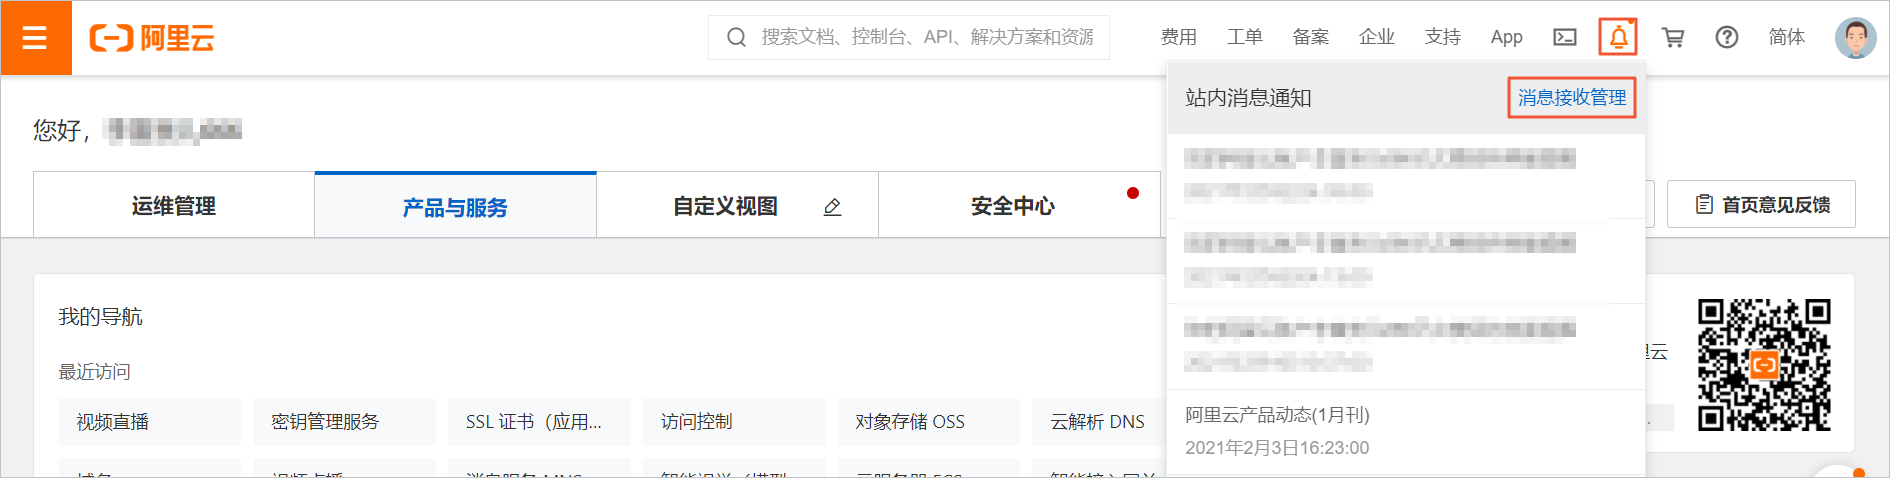This screenshot has width=1890, height=478.
Task: Click 首页意见反馈 button
Action: click(x=1761, y=204)
